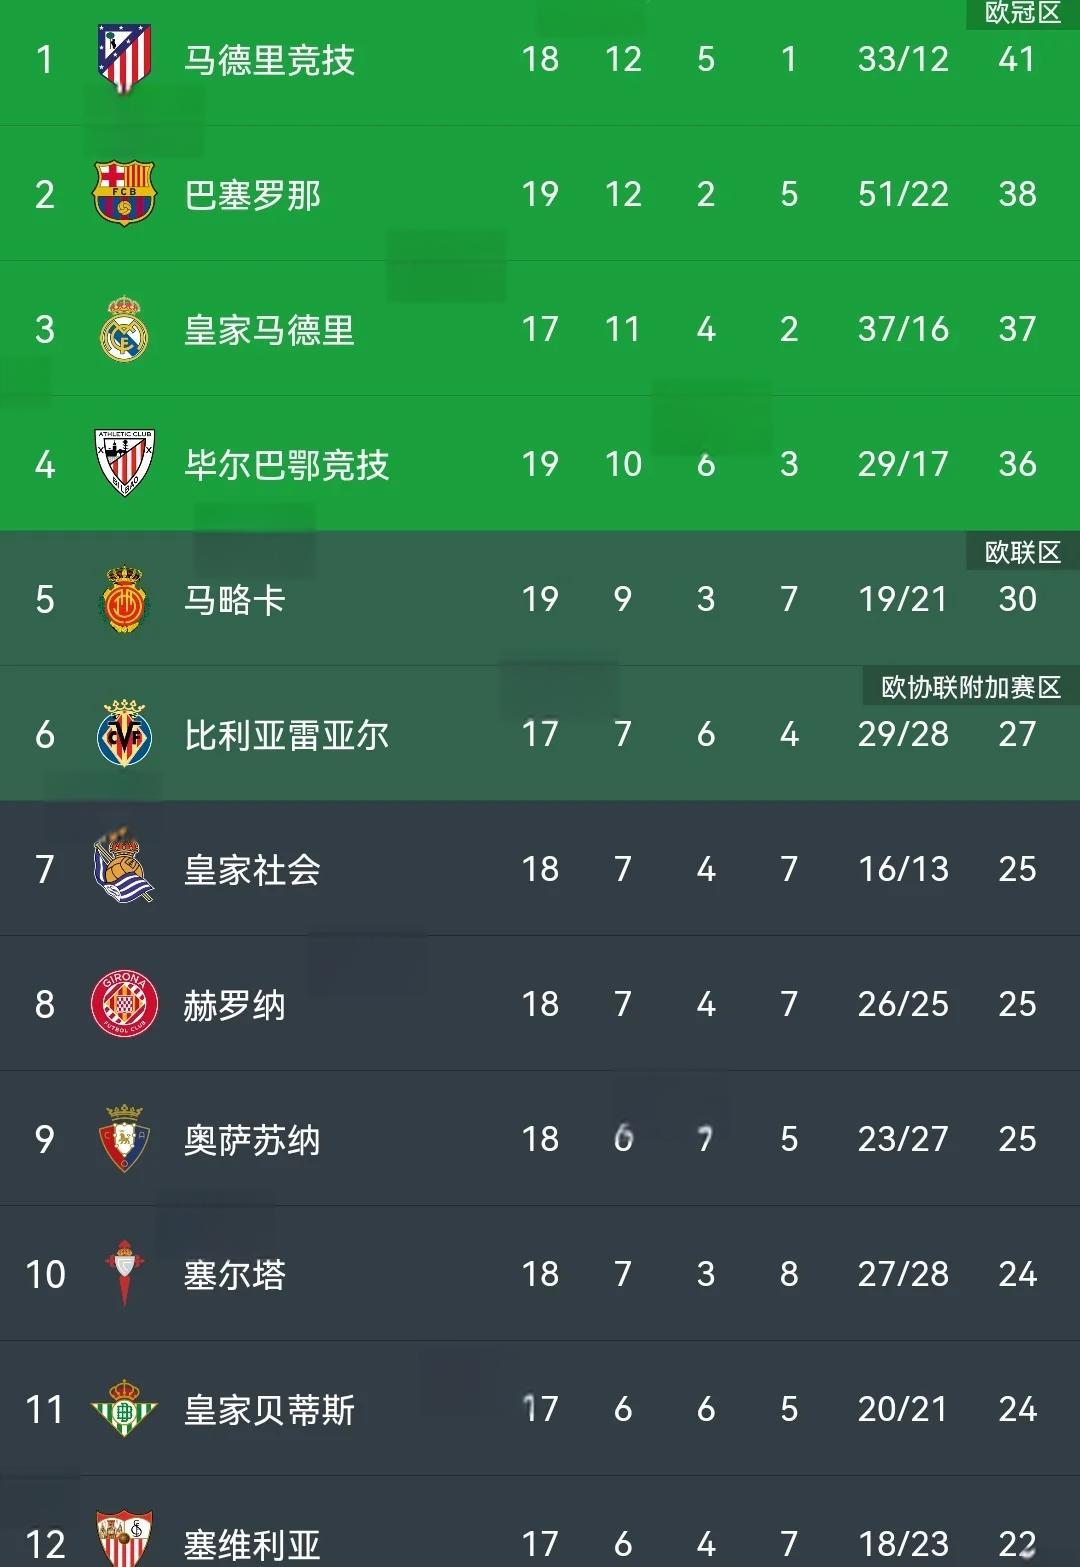Open team name 皇家贝蒂斯
The width and height of the screenshot is (1080, 1567).
[x=270, y=1410]
